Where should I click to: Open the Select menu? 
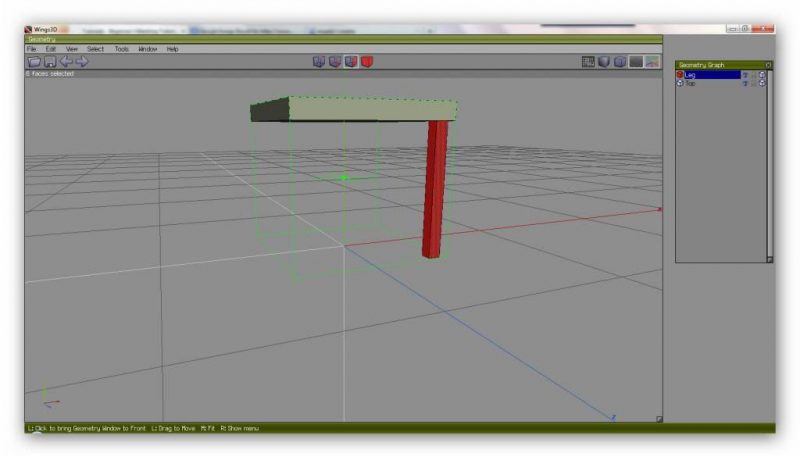click(95, 49)
